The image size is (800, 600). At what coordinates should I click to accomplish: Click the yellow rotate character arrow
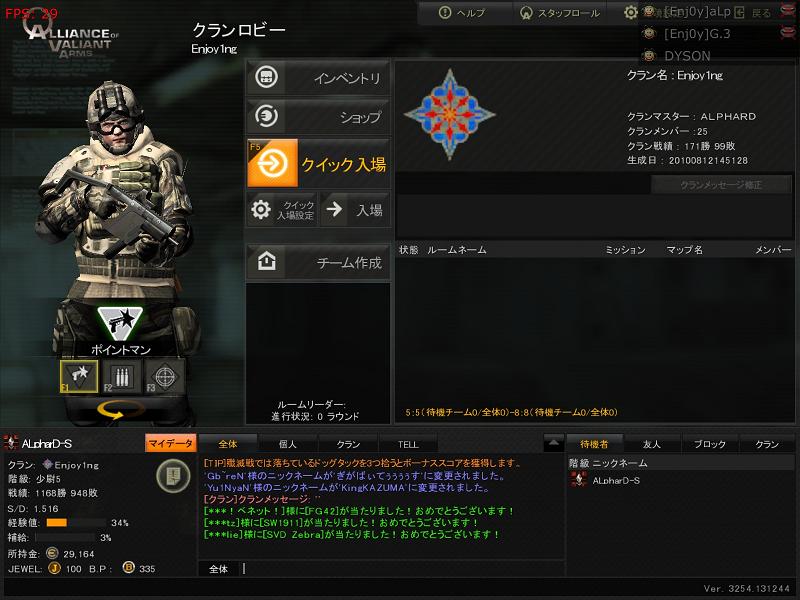pyautogui.click(x=119, y=410)
